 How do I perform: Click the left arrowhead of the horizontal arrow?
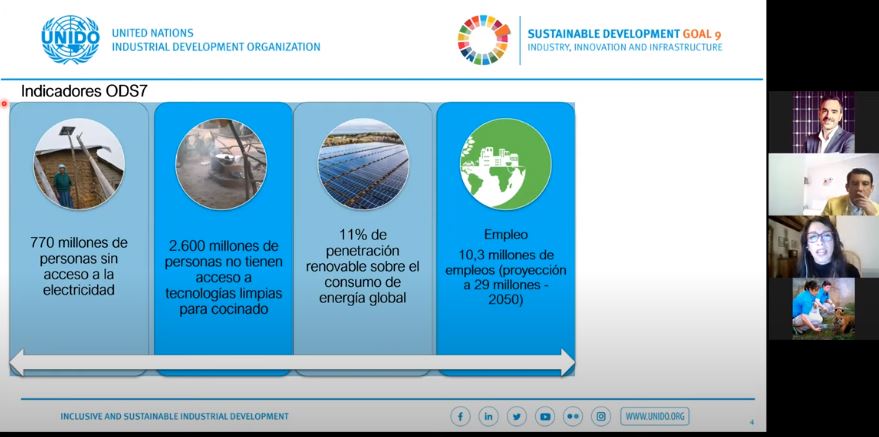pos(18,362)
